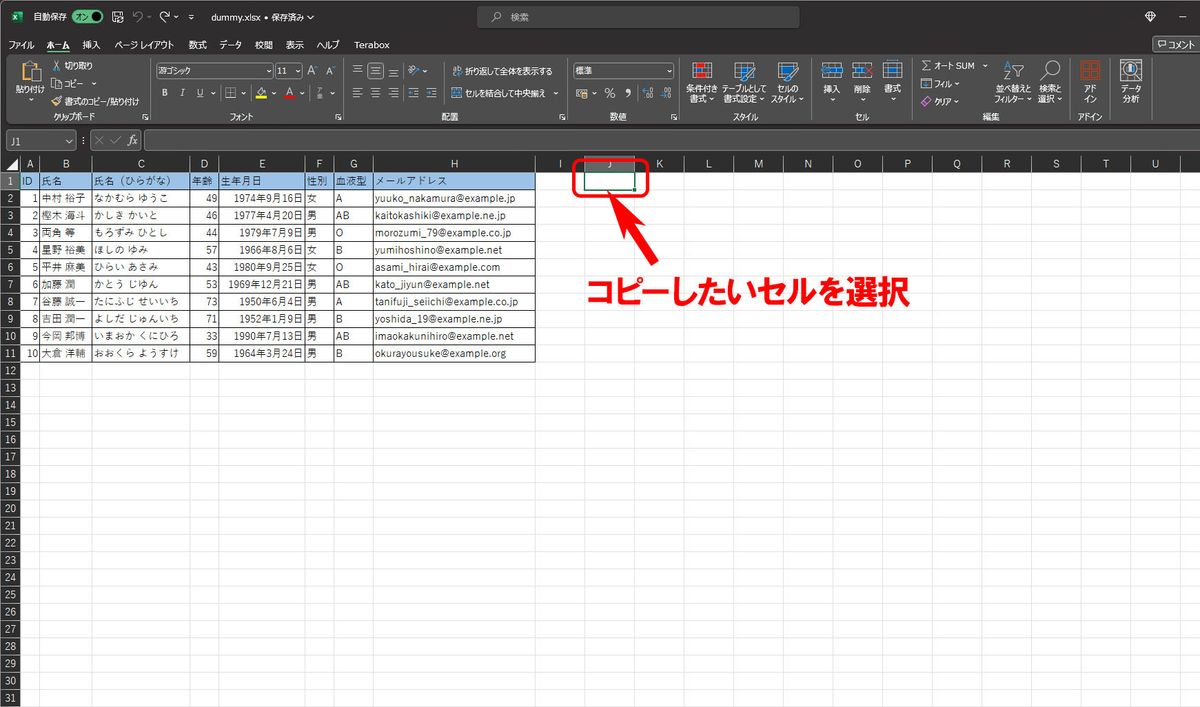
Task: Expand the Name Box dropdown arrow
Action: 69,141
